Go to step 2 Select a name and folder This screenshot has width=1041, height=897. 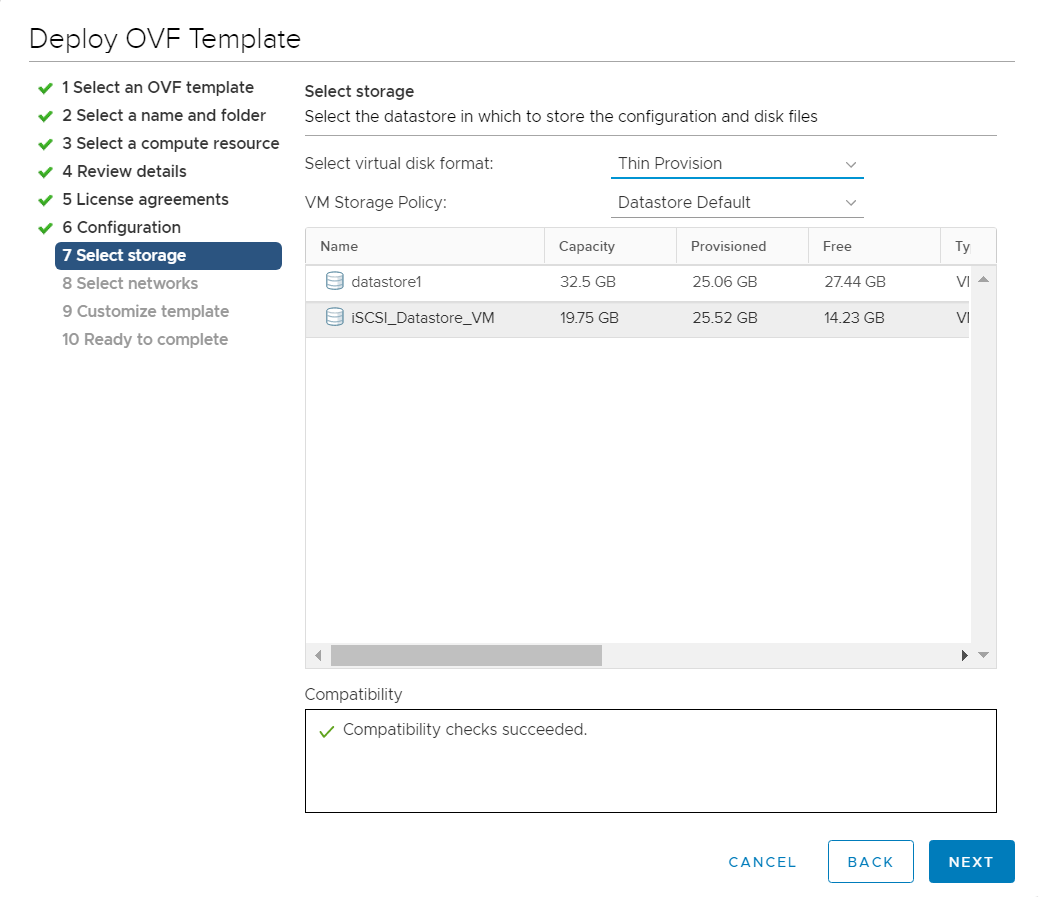(164, 116)
